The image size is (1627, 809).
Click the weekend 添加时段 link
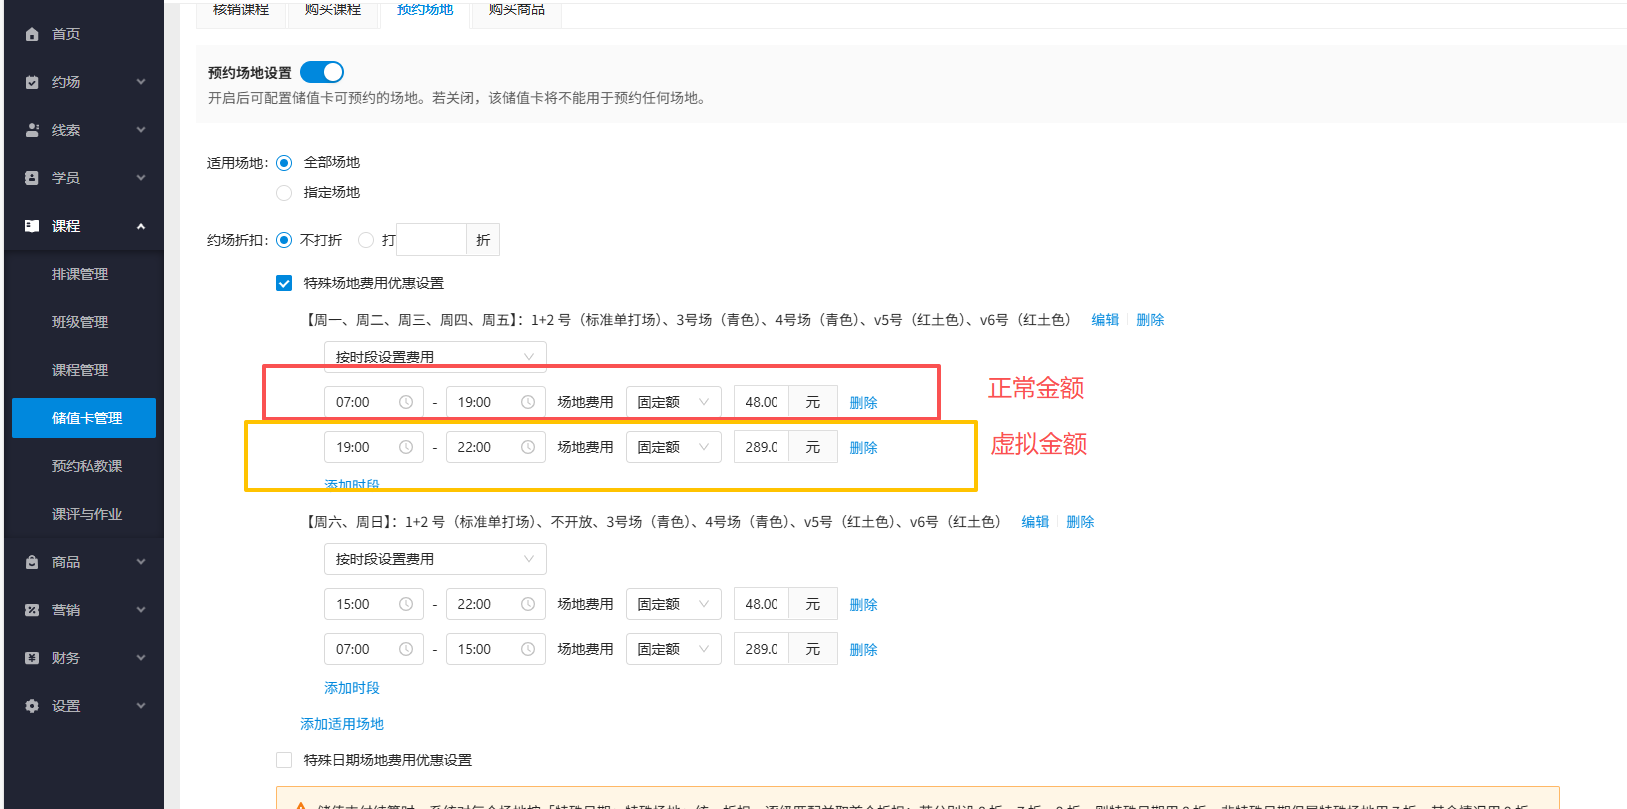point(352,688)
